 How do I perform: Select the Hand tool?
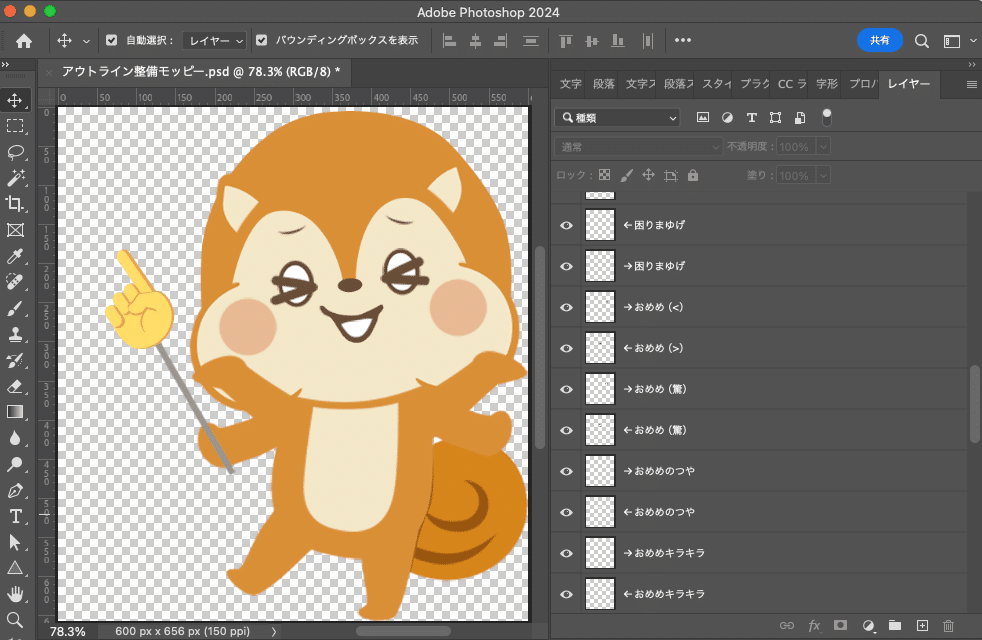pyautogui.click(x=15, y=594)
